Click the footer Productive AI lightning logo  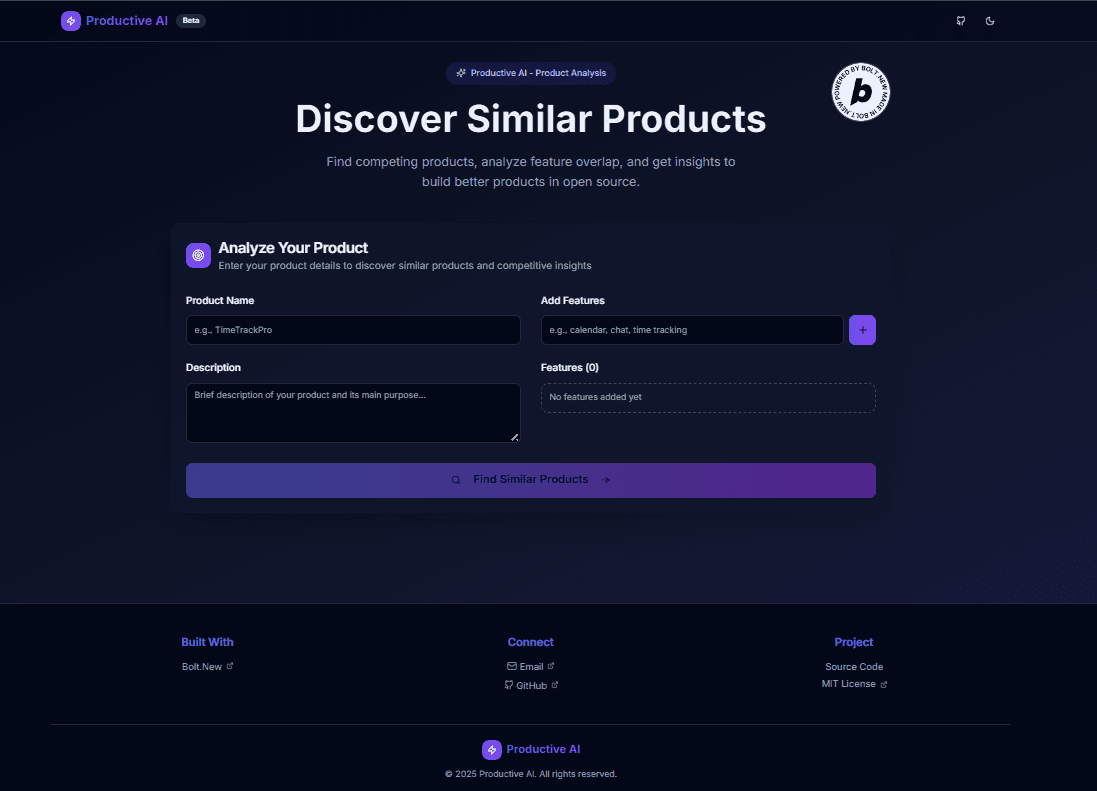492,750
